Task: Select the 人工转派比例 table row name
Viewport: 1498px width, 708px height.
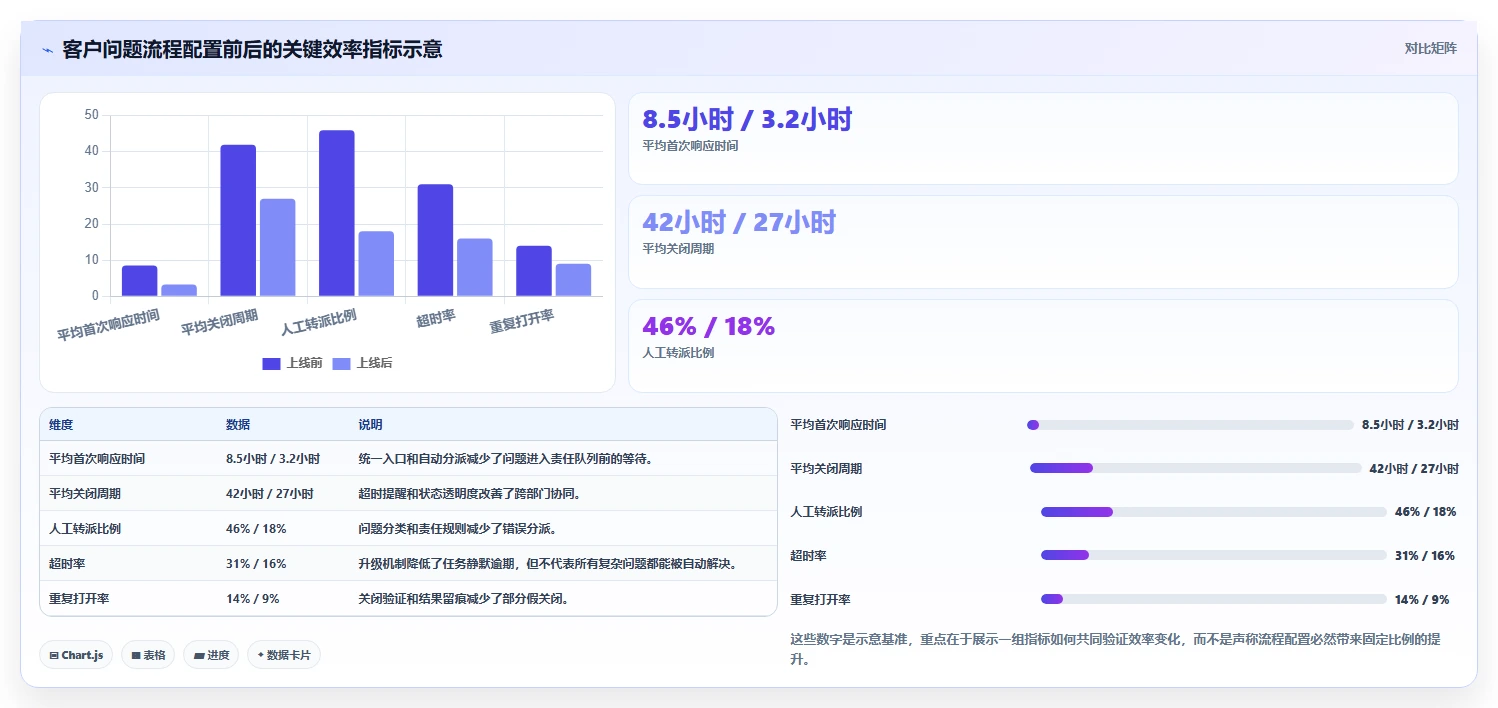Action: [85, 529]
